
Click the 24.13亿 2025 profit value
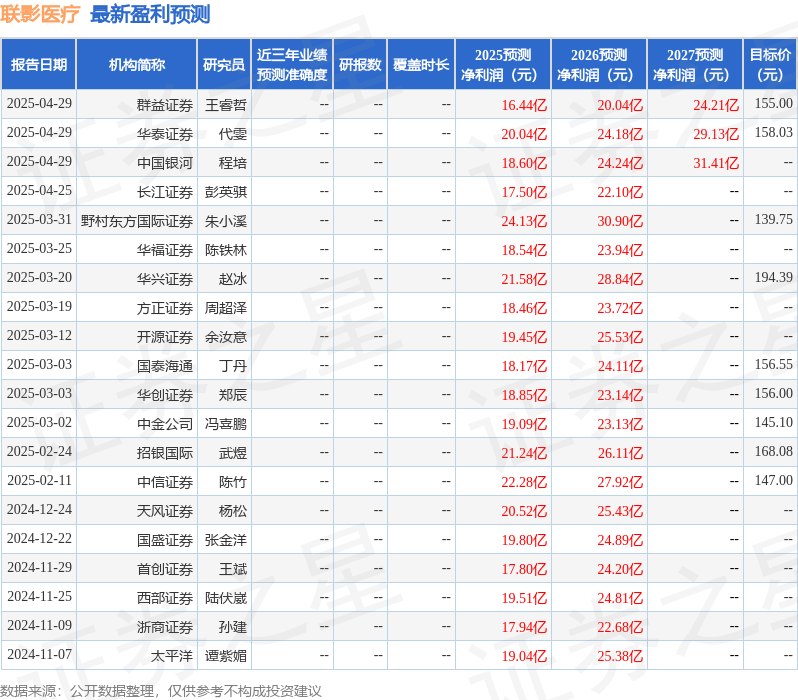tap(524, 221)
